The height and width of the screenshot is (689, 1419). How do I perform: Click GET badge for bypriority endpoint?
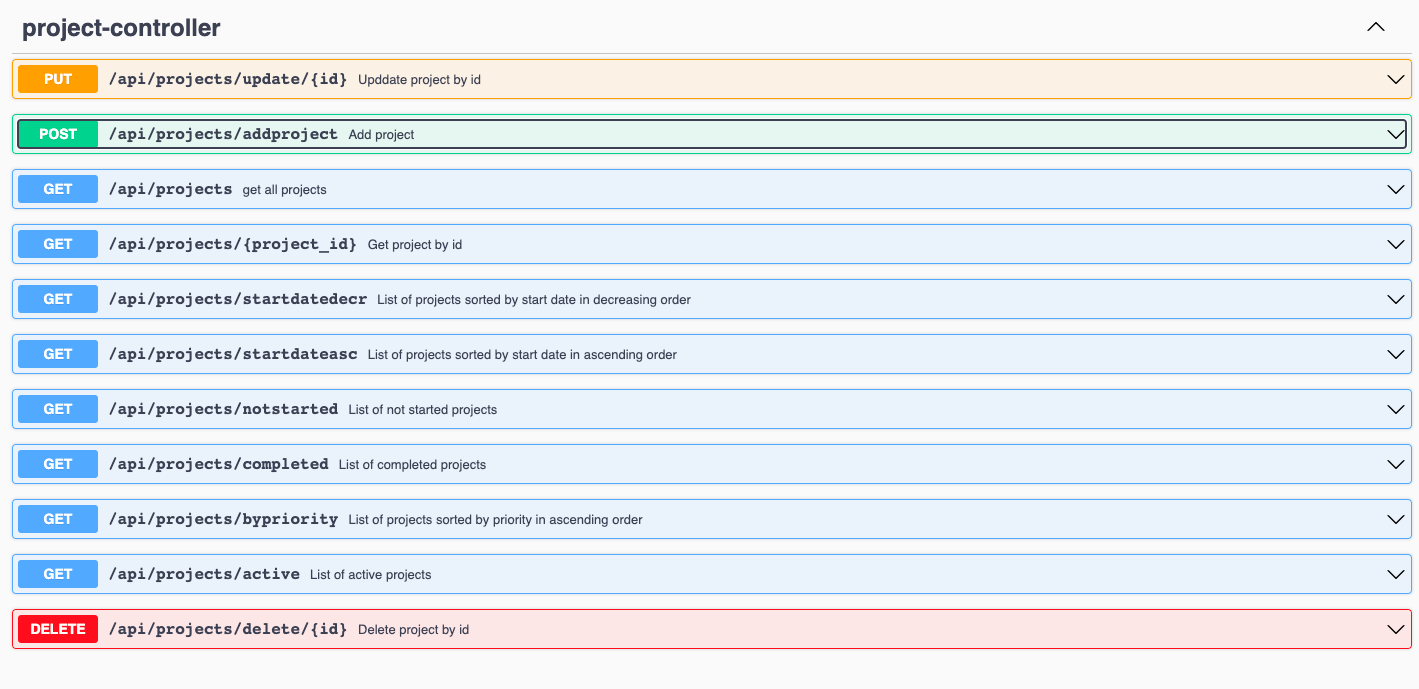point(58,519)
